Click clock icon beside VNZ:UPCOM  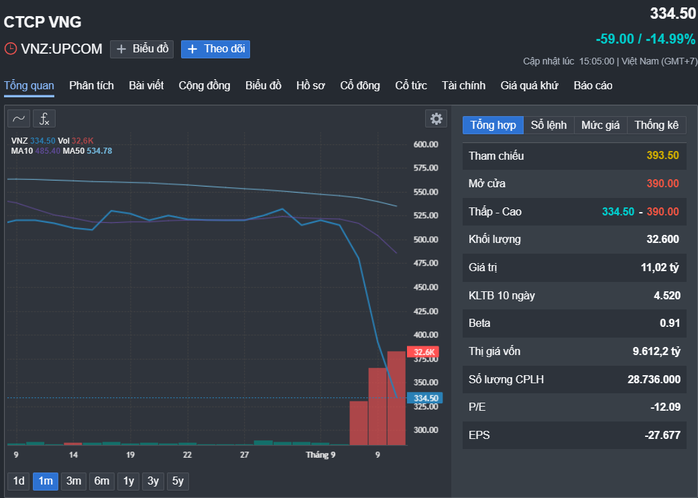tap(10, 49)
